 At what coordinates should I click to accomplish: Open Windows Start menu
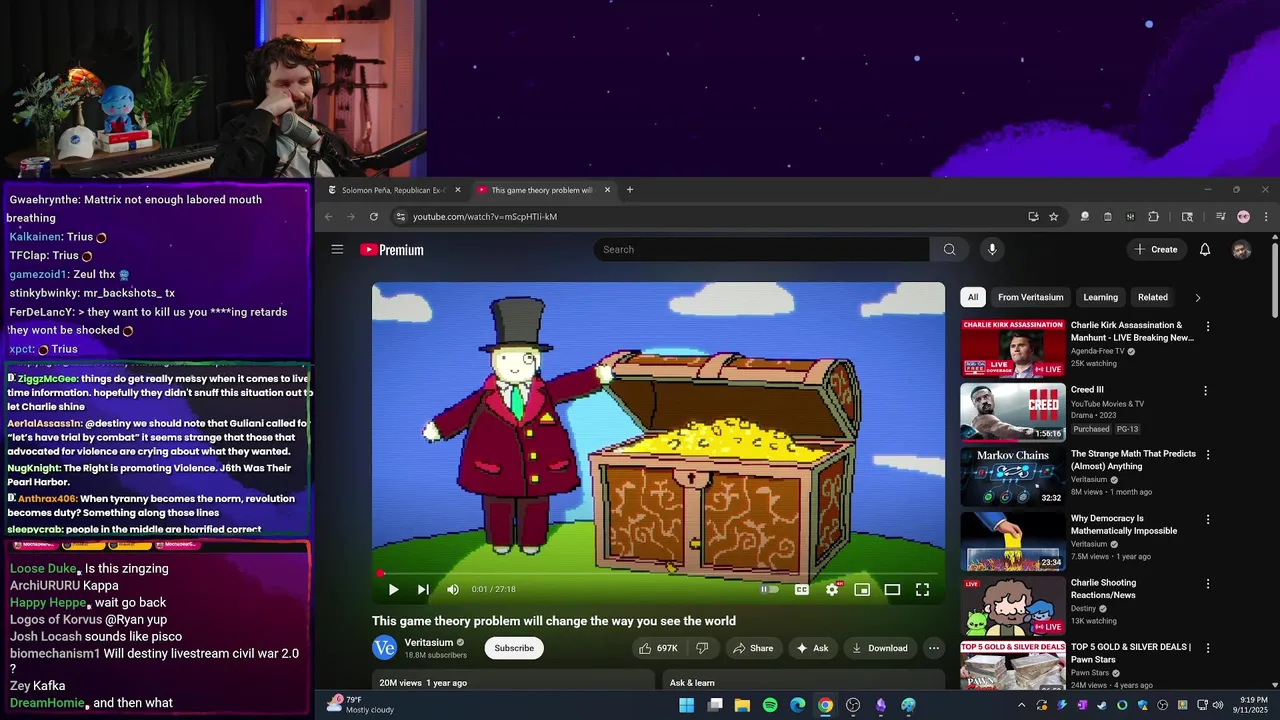687,705
